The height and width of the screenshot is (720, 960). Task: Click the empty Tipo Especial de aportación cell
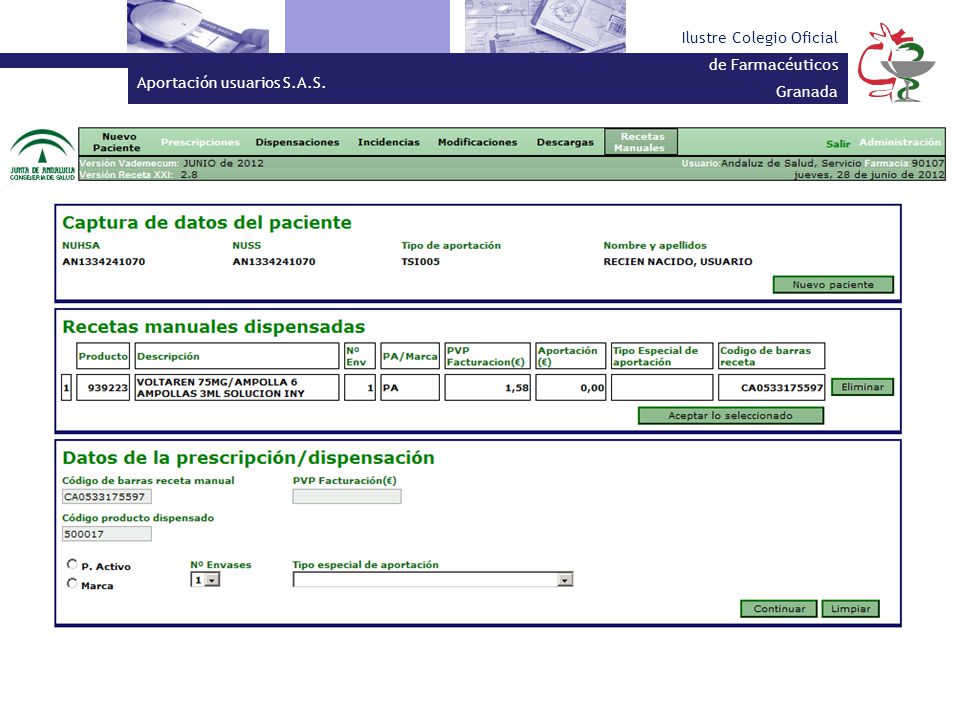pos(662,388)
